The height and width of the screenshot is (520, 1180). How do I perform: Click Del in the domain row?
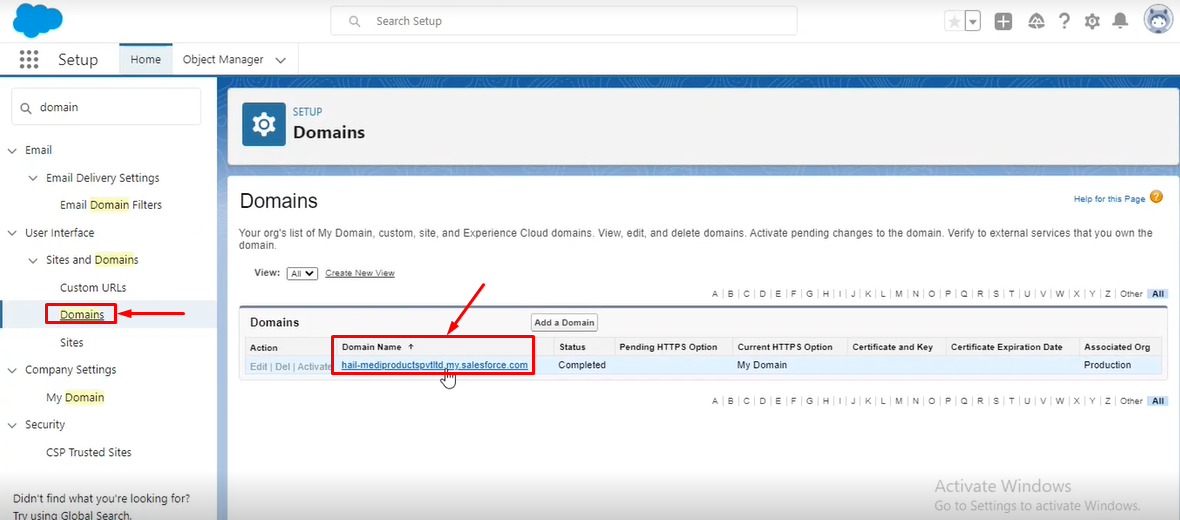click(281, 366)
